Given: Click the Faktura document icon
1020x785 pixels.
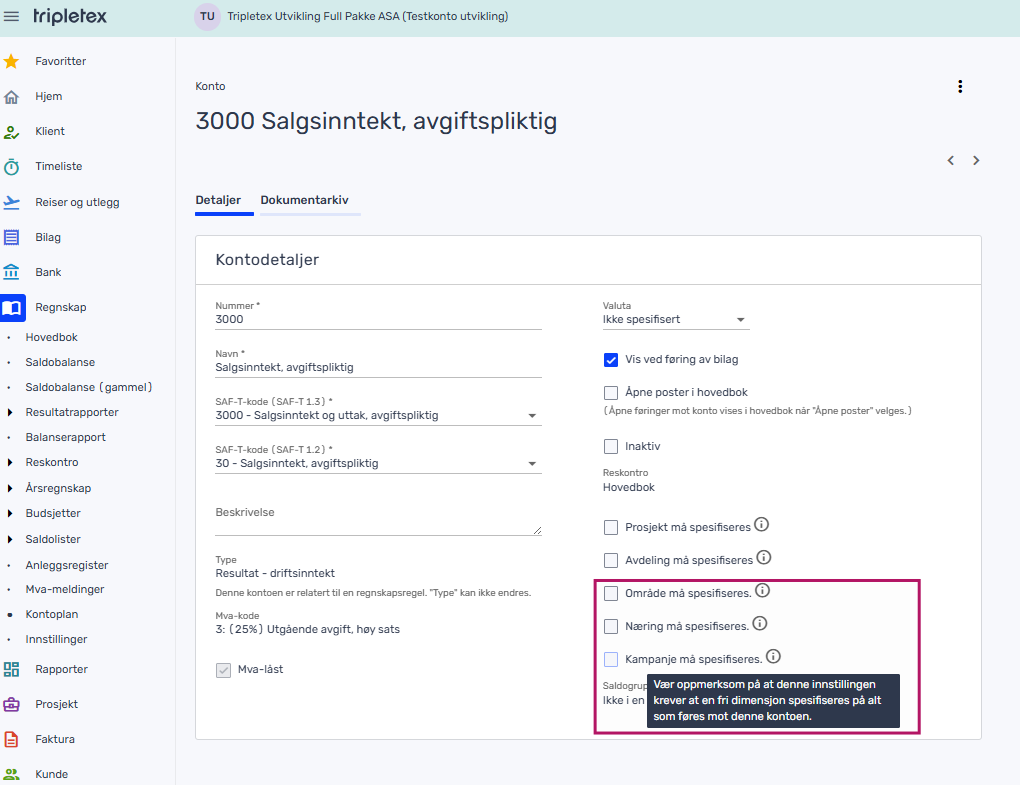Looking at the screenshot, I should coord(12,739).
